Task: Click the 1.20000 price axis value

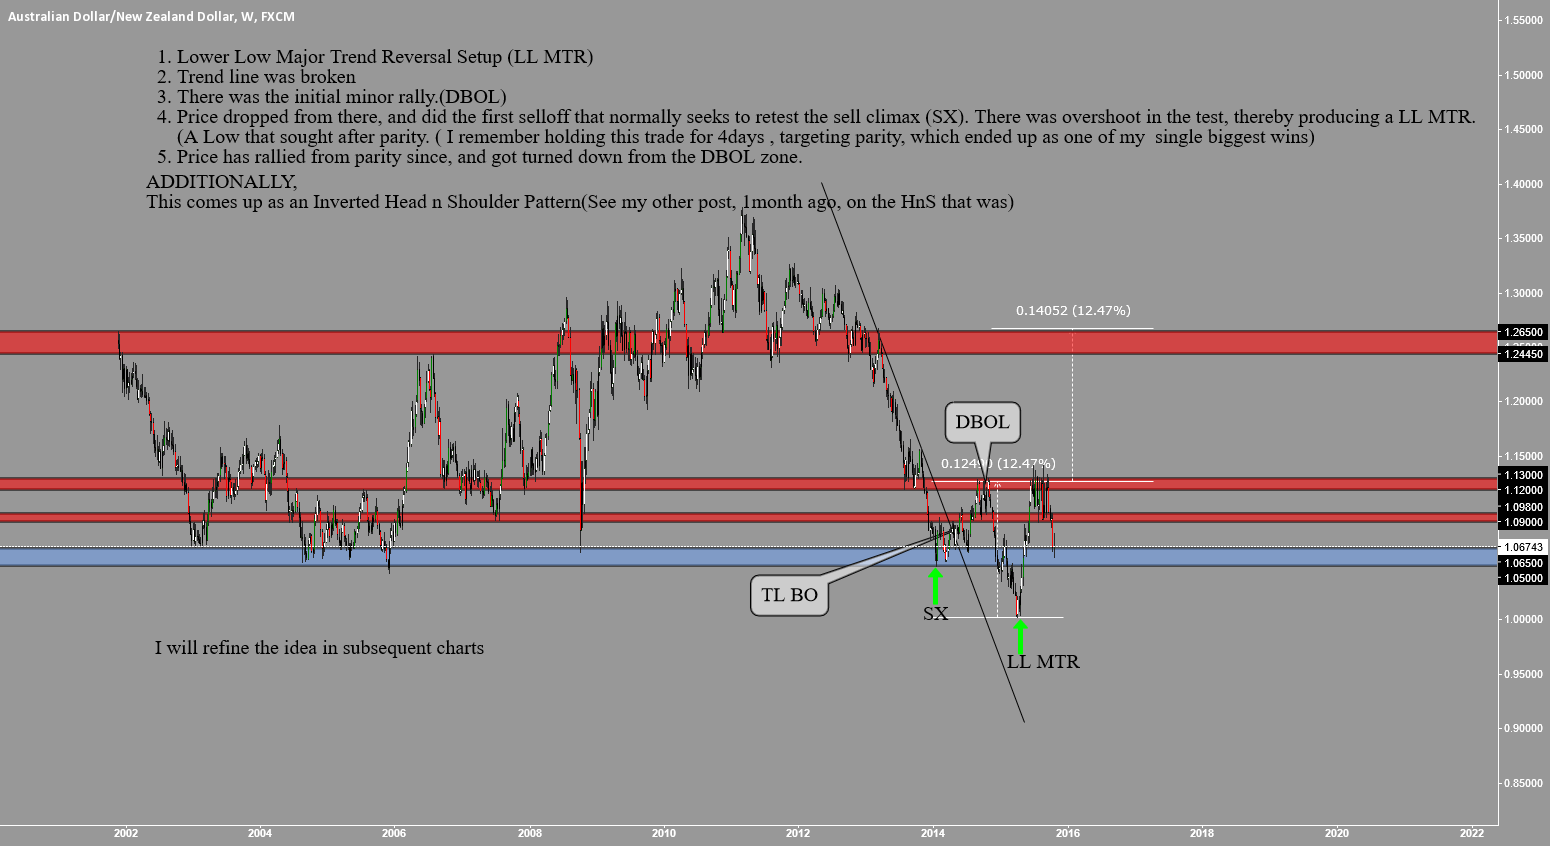Action: (1523, 401)
